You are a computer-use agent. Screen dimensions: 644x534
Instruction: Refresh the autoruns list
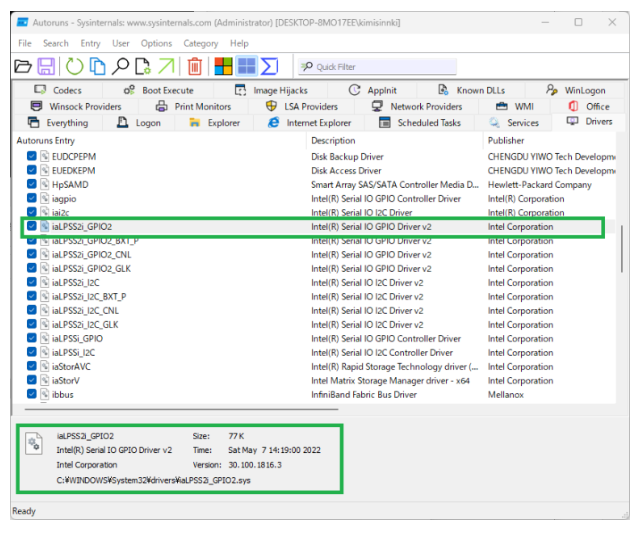tap(74, 66)
